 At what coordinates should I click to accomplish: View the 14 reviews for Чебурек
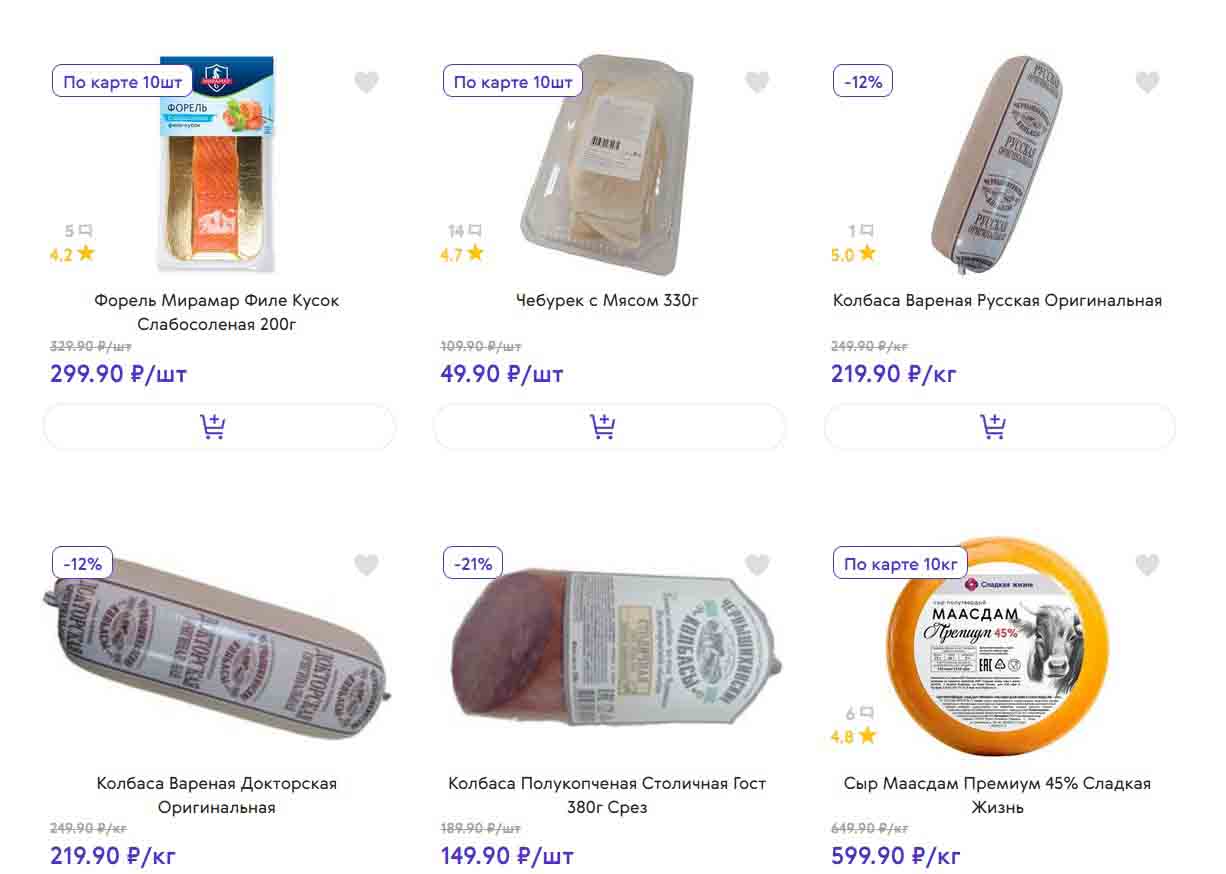coord(464,231)
